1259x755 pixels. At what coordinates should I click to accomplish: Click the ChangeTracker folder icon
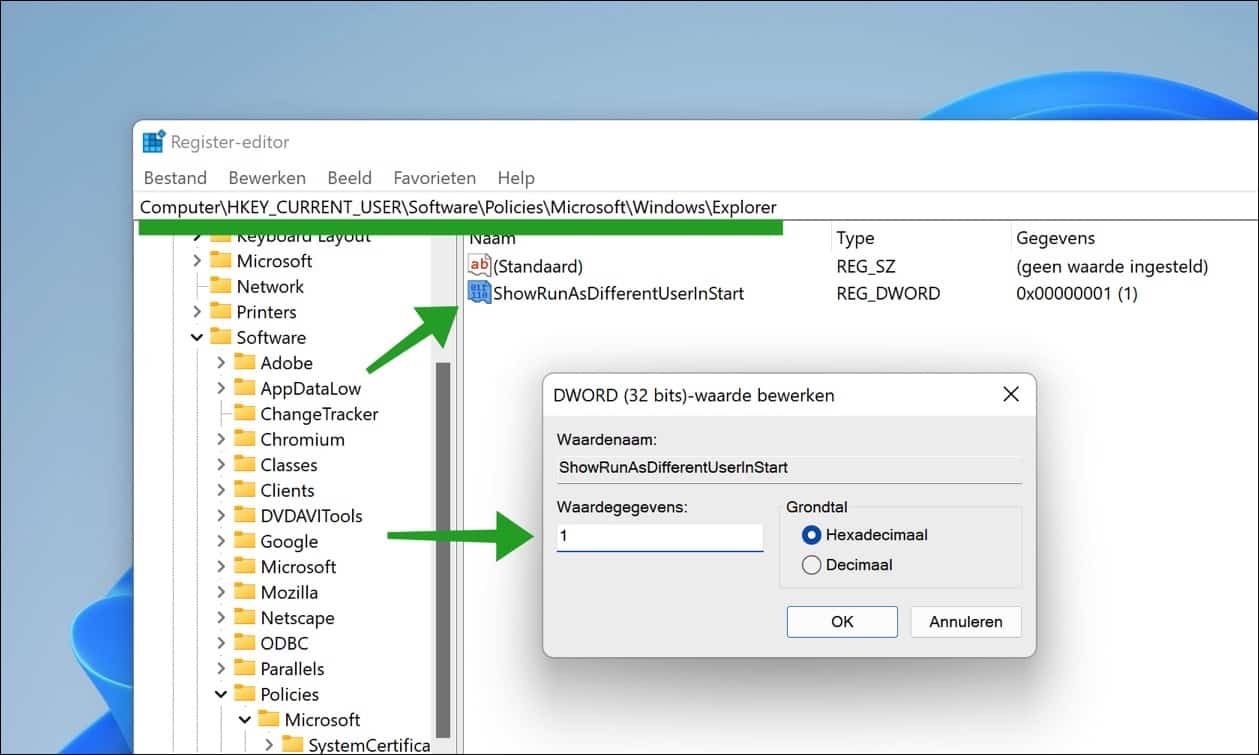tap(245, 413)
